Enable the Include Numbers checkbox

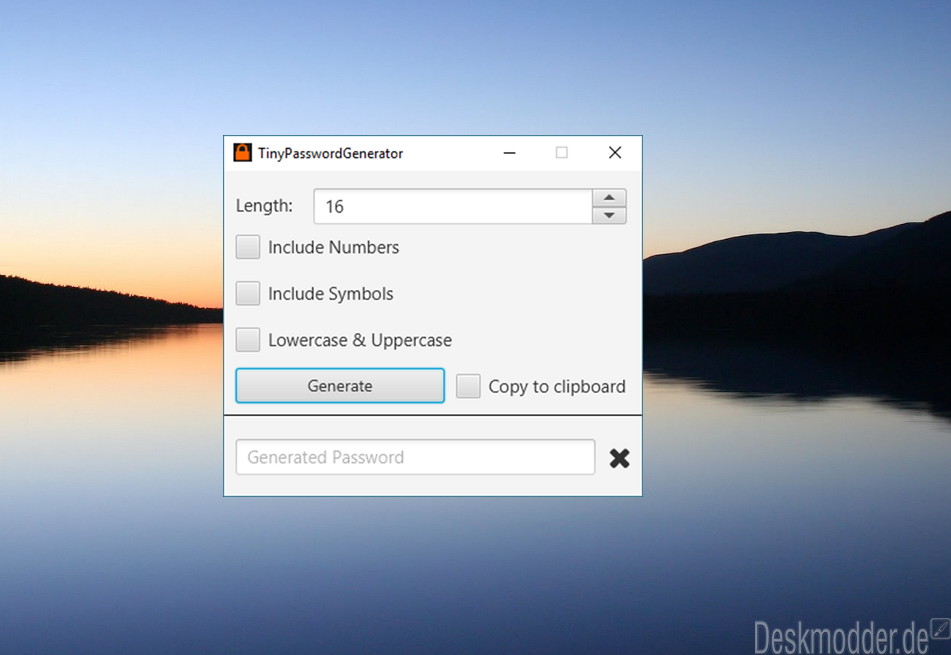tap(248, 247)
